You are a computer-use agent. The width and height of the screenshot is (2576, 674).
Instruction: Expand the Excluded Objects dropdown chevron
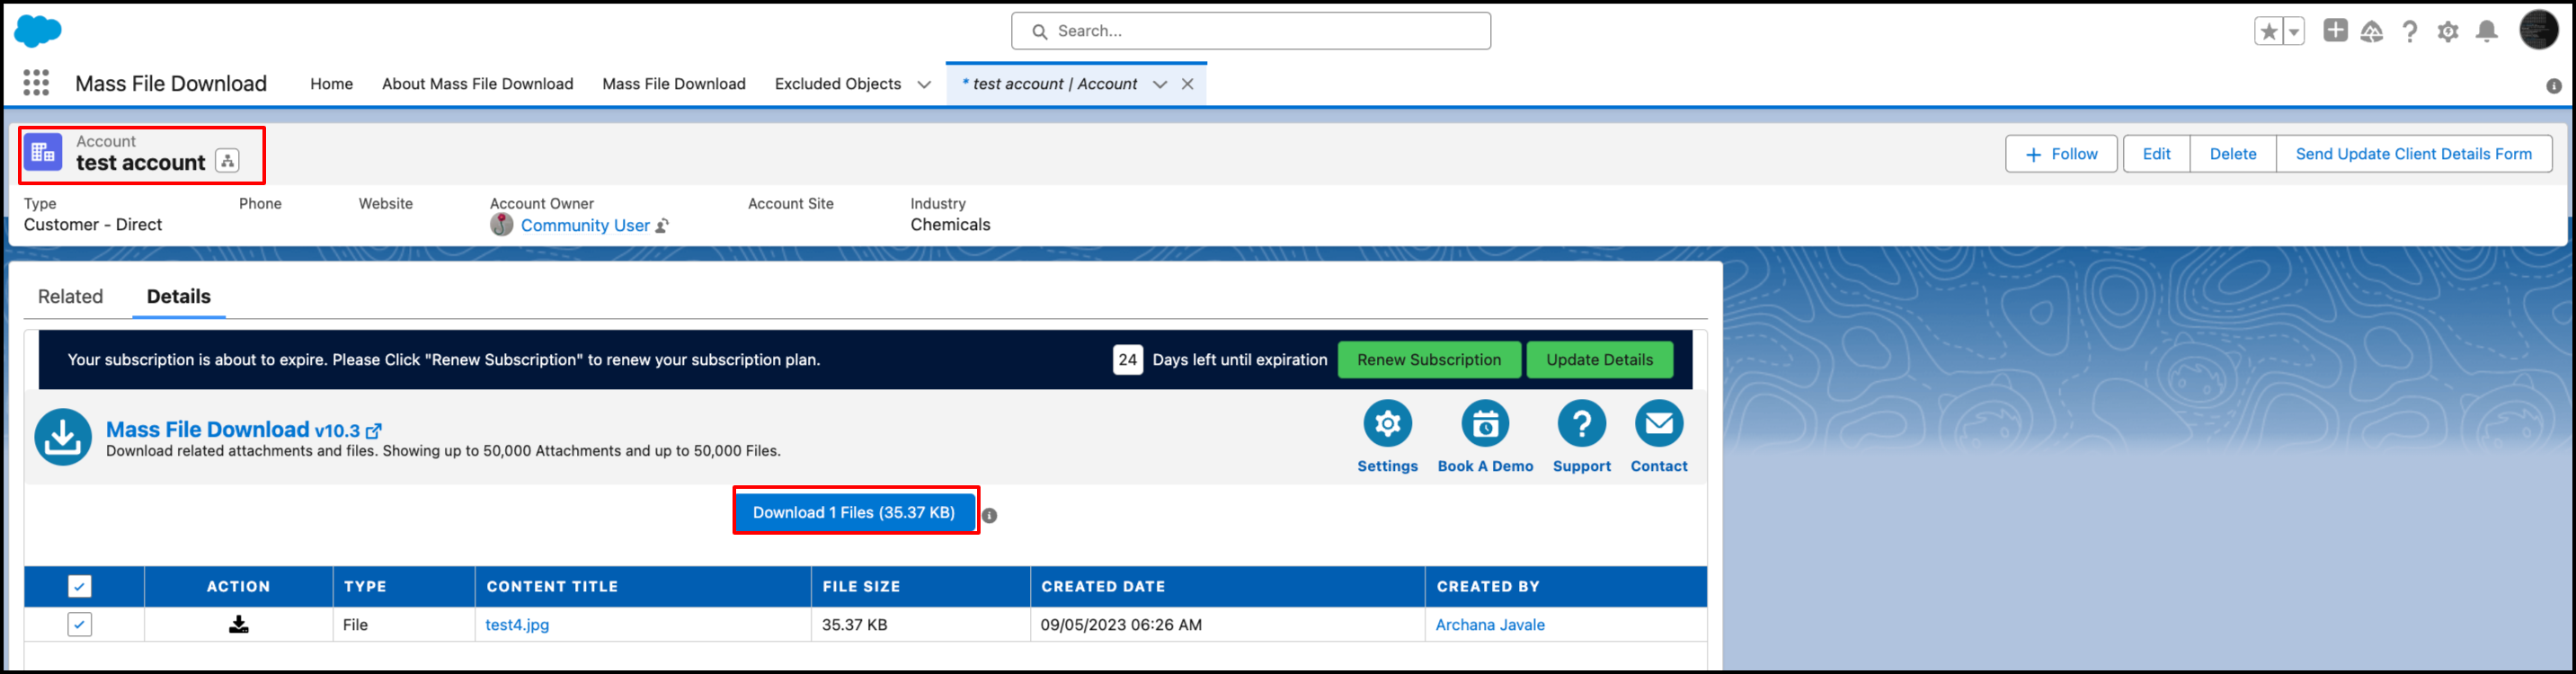click(924, 84)
